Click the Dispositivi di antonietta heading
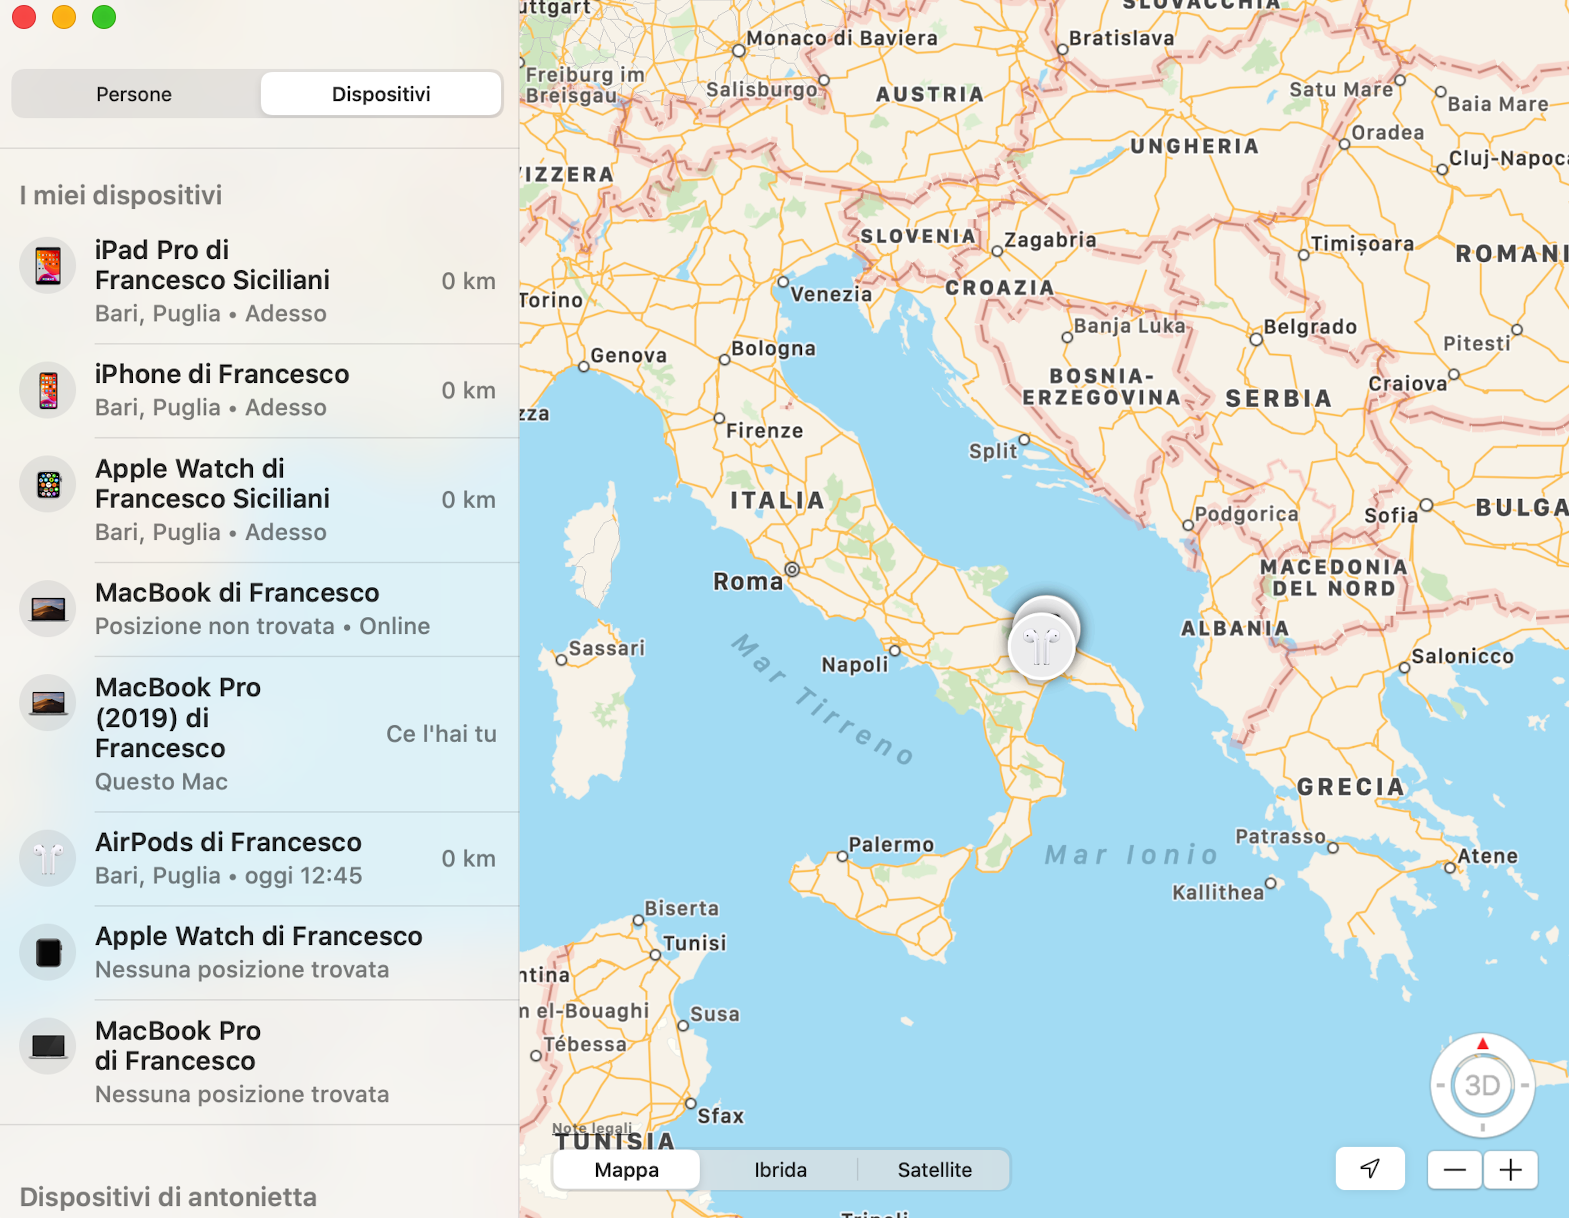1569x1218 pixels. click(x=168, y=1197)
